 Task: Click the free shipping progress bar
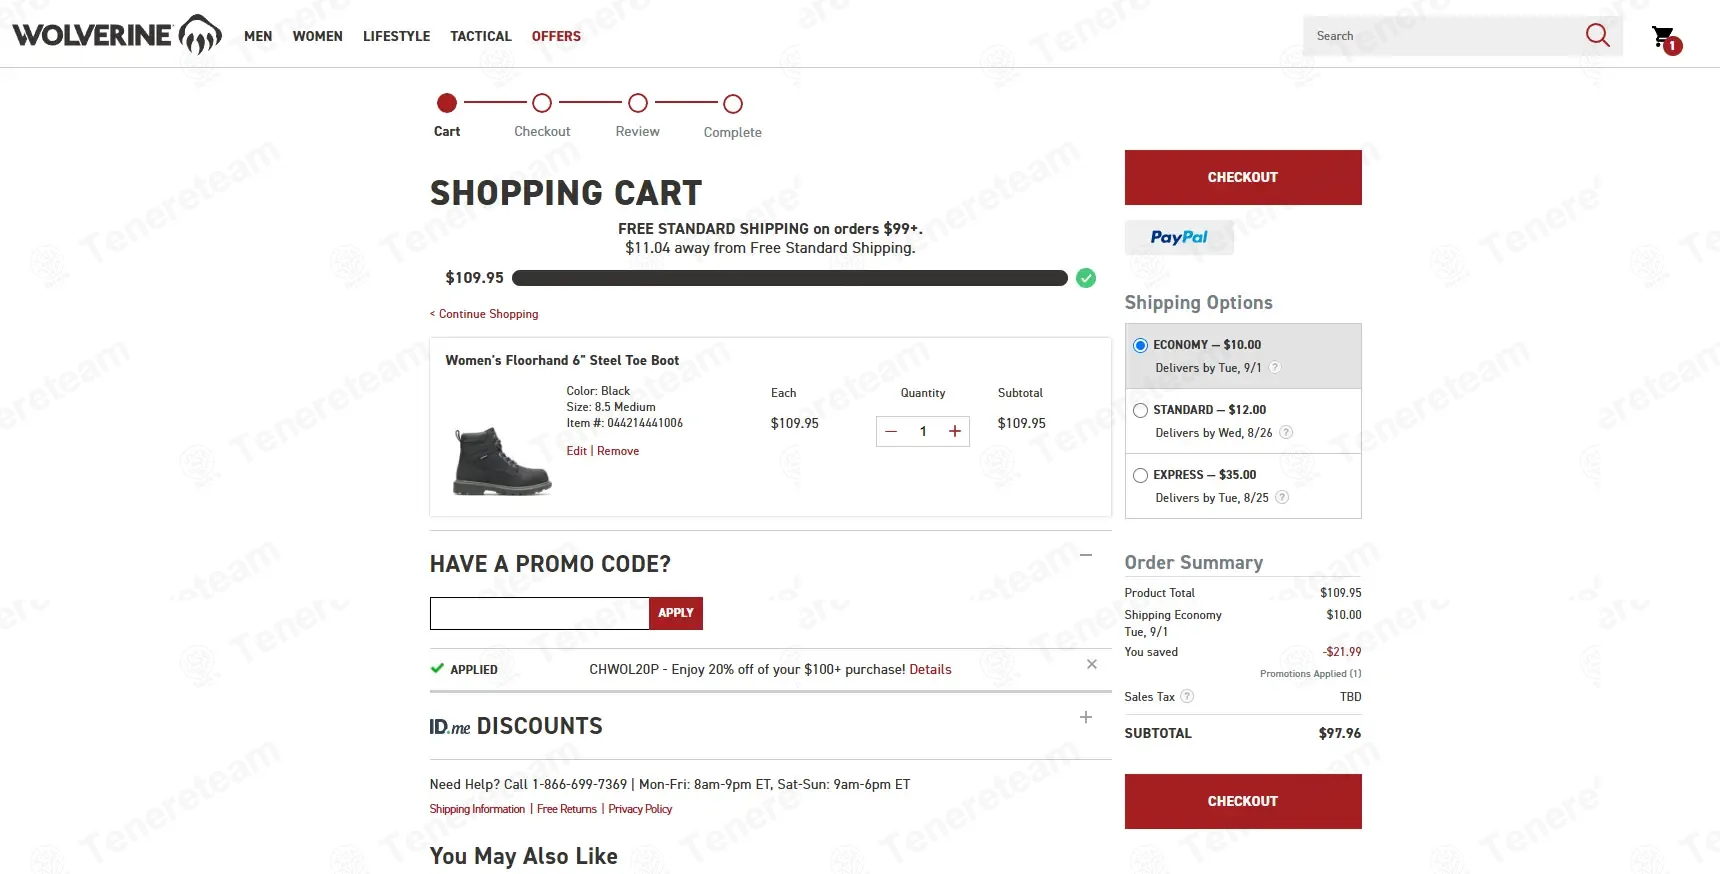coord(789,278)
